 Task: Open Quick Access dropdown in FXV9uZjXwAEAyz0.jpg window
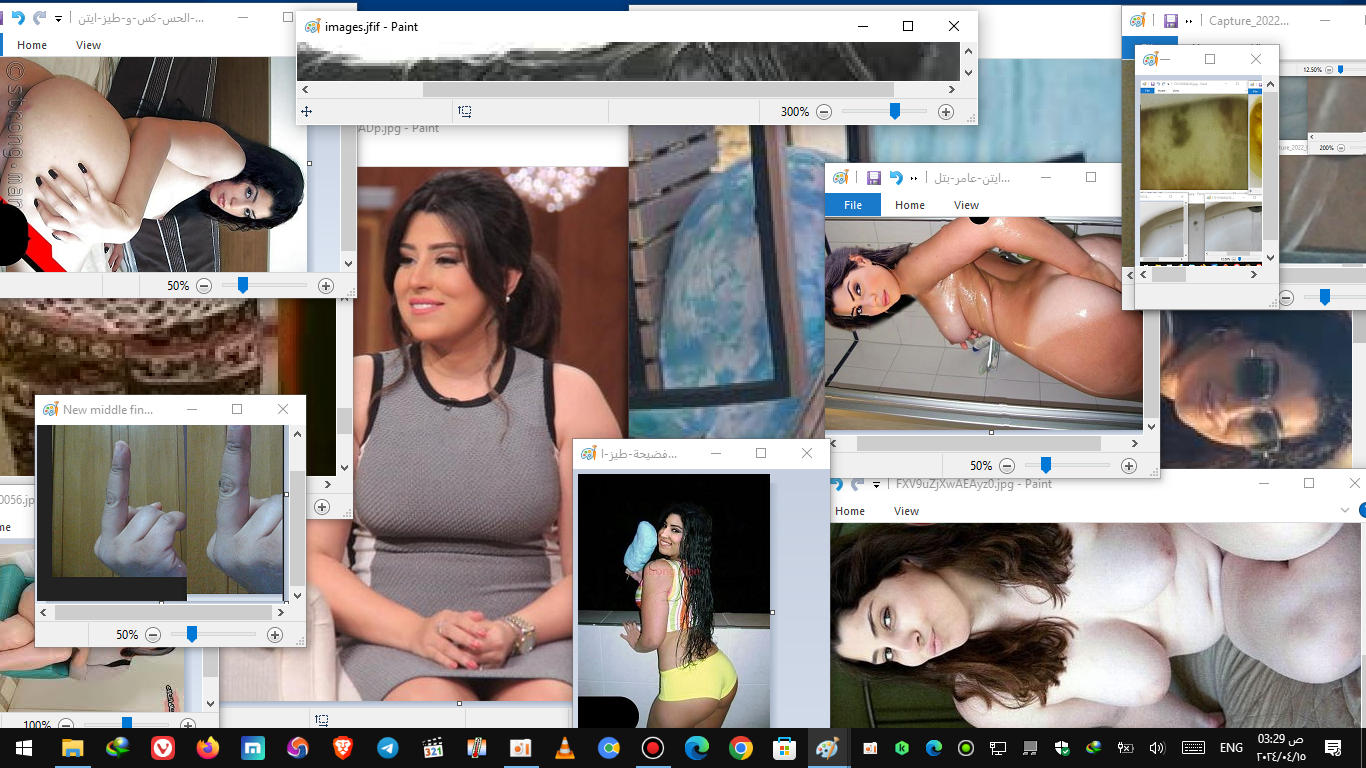877,484
